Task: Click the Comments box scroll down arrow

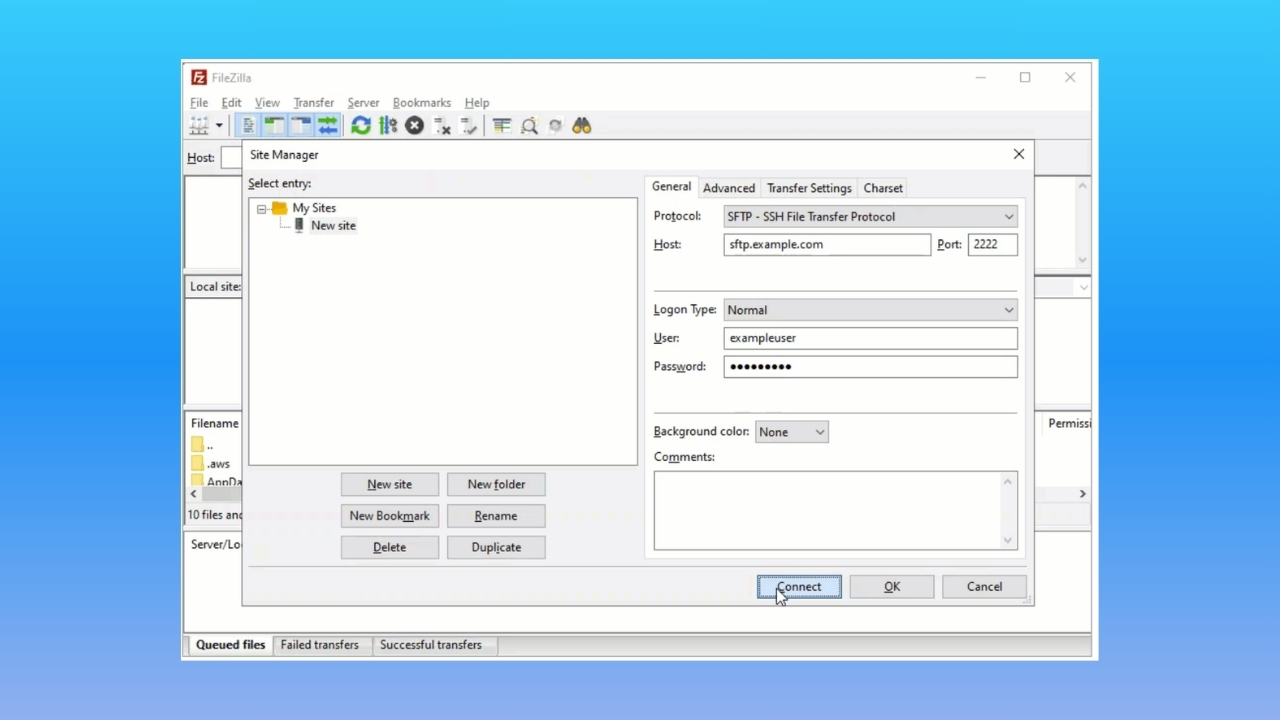Action: (x=1008, y=540)
